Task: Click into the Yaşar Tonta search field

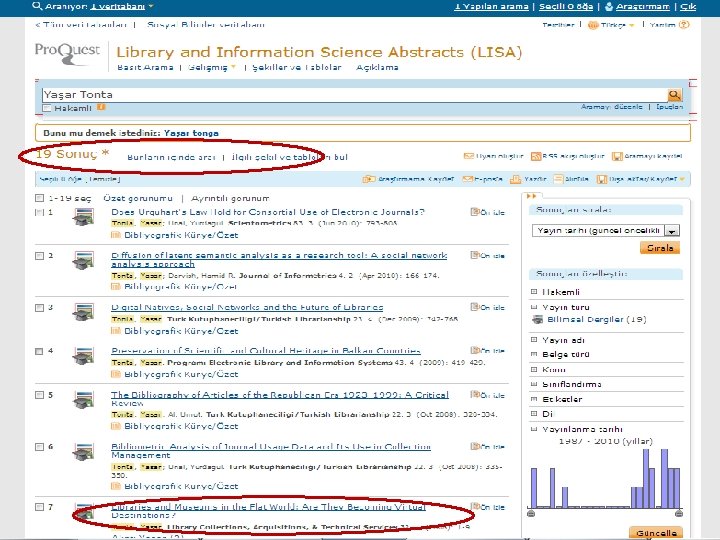Action: tap(354, 95)
